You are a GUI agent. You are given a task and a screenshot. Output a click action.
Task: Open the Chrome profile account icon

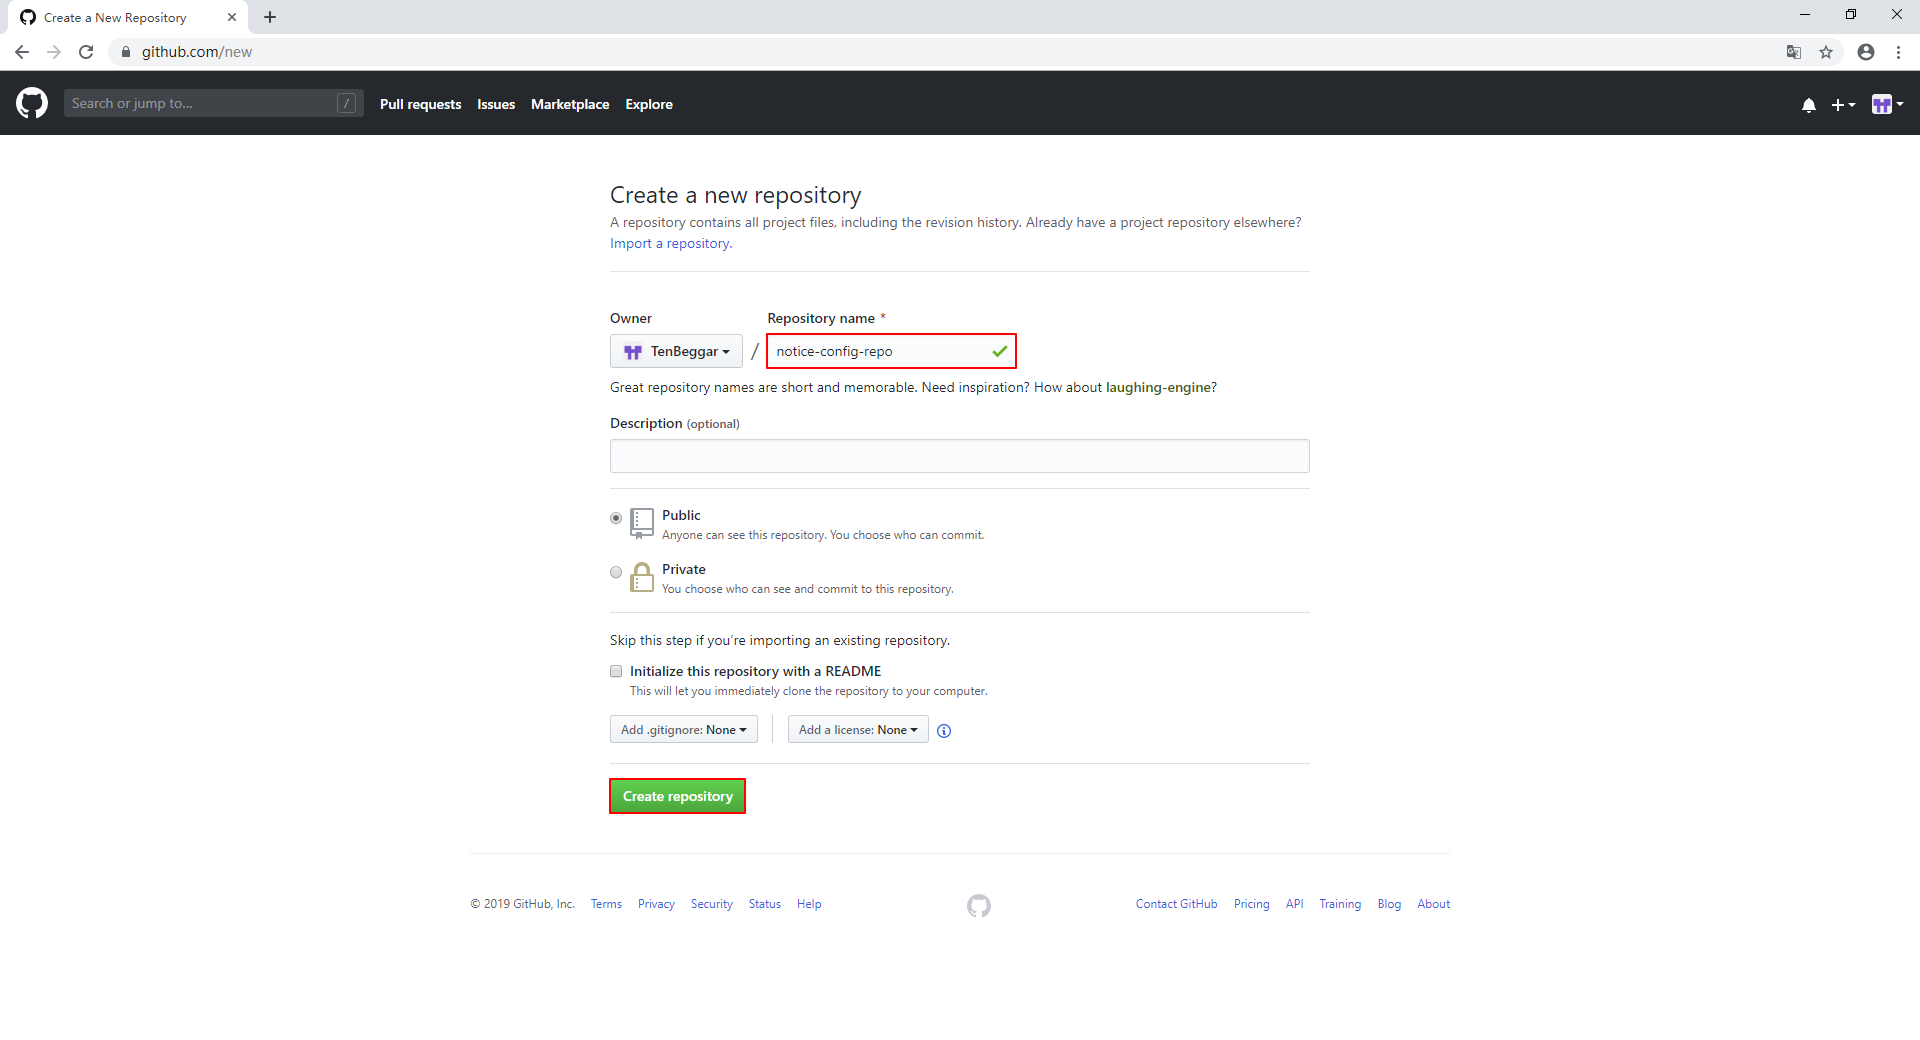coord(1866,52)
